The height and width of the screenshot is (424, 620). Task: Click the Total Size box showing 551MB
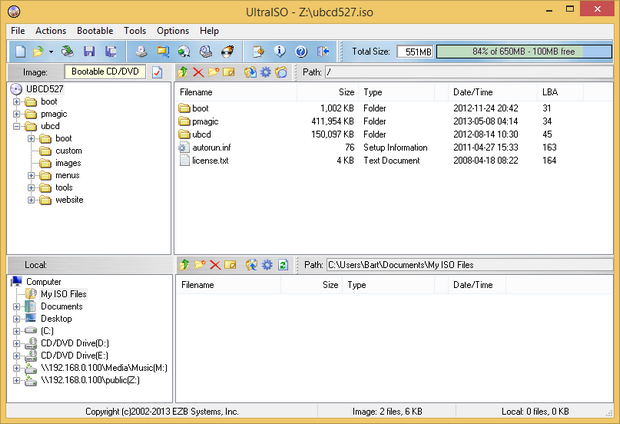click(415, 51)
